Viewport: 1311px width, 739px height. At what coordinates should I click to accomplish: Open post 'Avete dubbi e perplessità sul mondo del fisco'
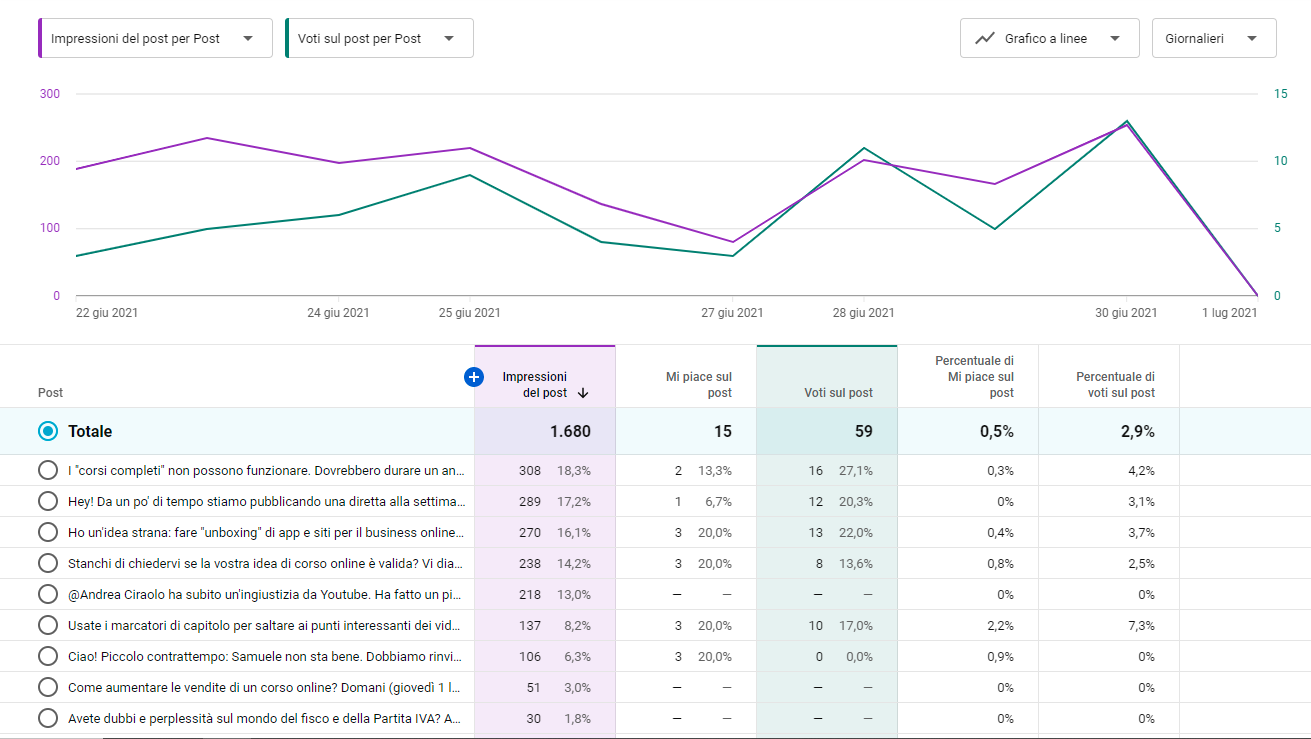click(266, 718)
